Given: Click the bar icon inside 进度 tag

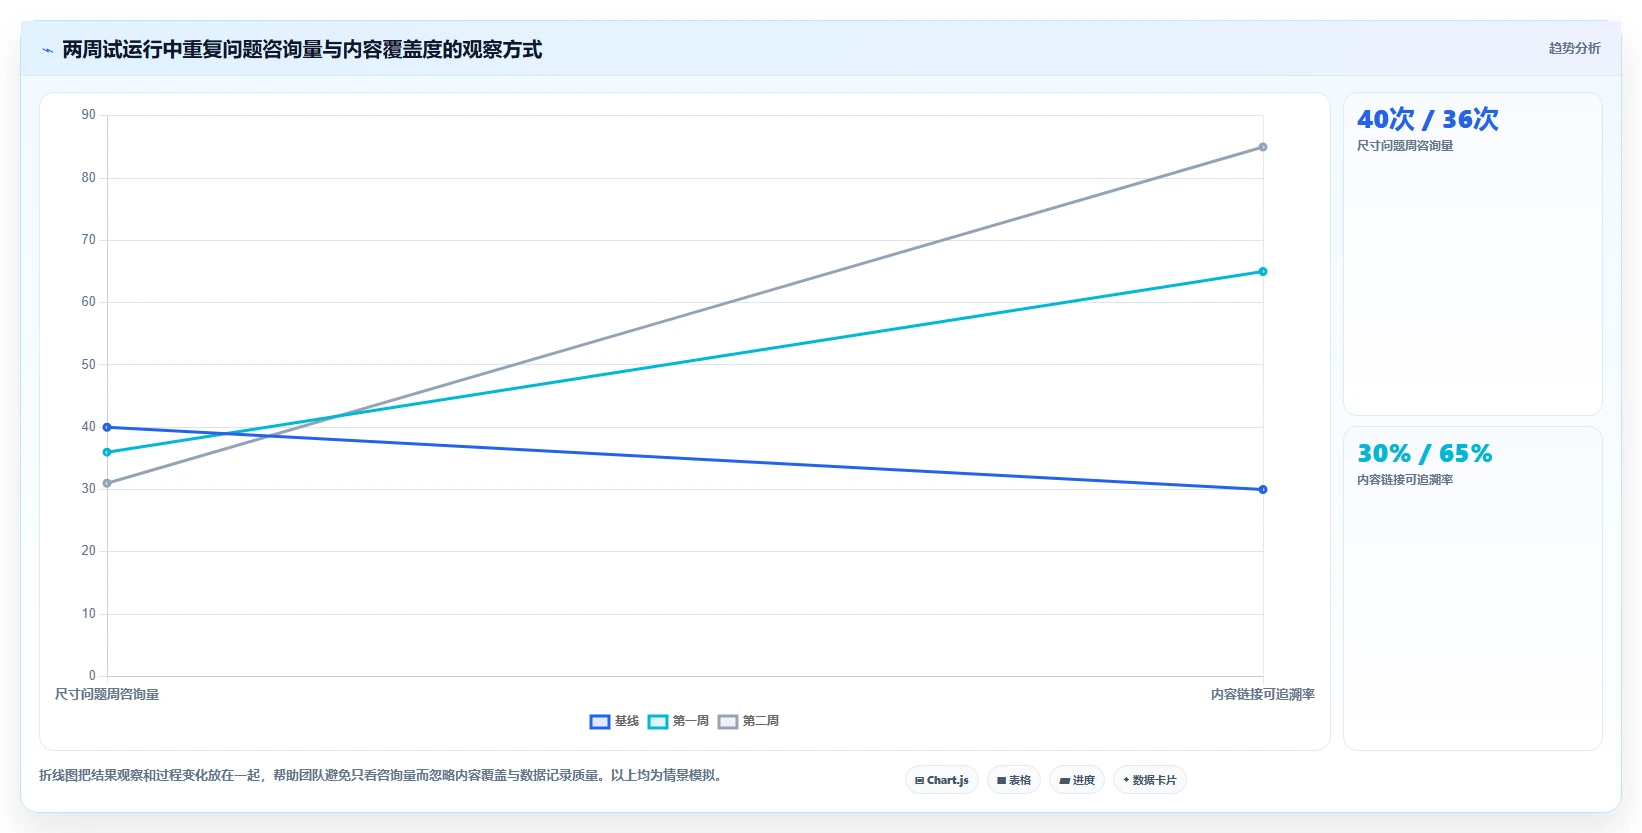Looking at the screenshot, I should [1065, 781].
